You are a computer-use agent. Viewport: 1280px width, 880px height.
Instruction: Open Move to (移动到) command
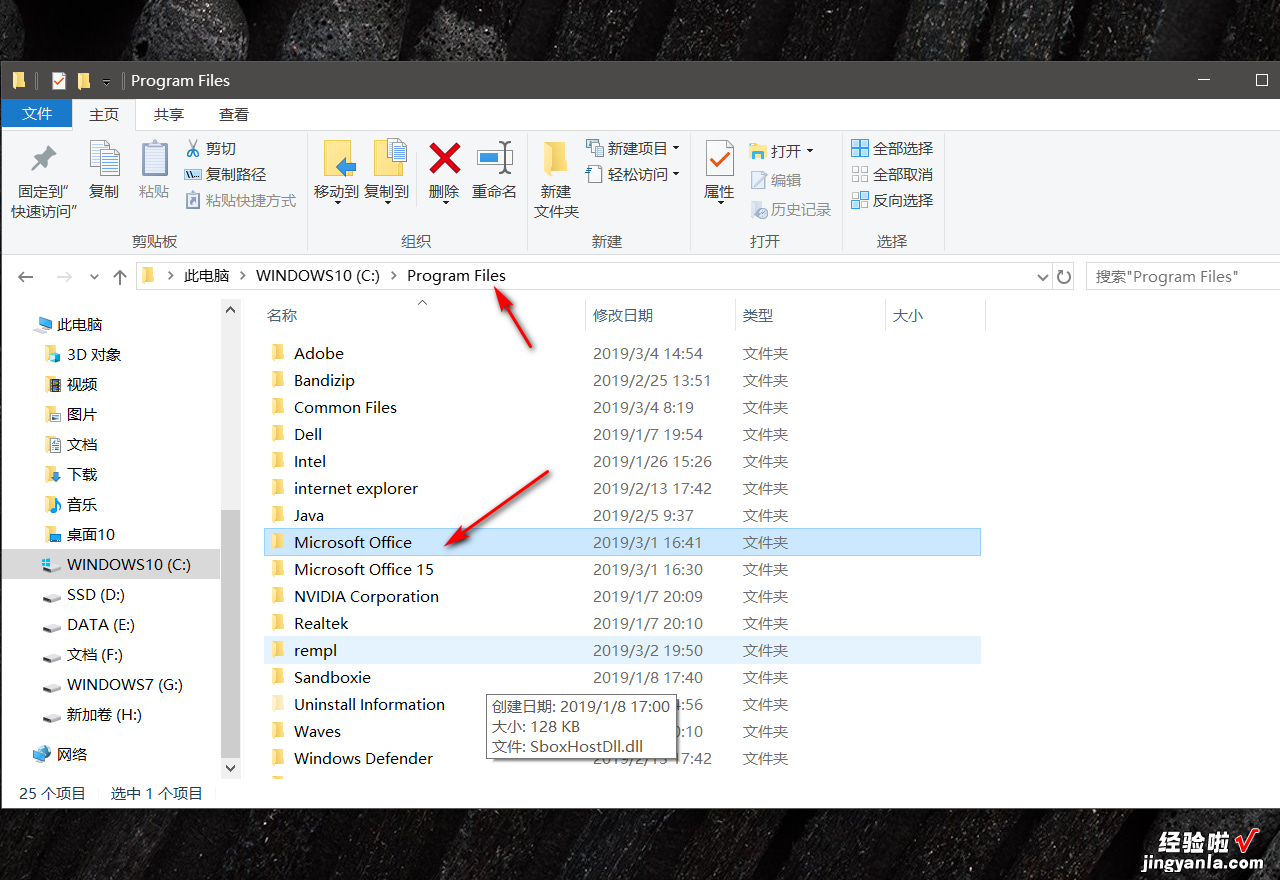point(336,170)
